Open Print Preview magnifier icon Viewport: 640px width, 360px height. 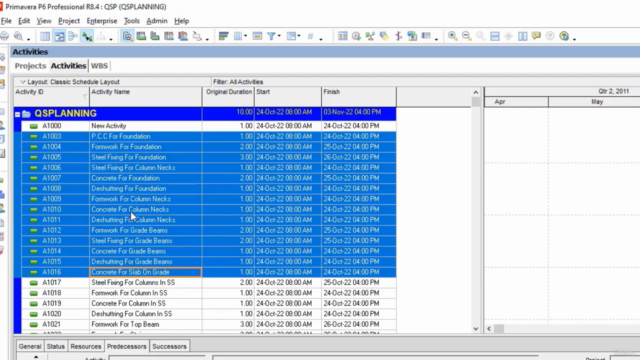(x=18, y=36)
